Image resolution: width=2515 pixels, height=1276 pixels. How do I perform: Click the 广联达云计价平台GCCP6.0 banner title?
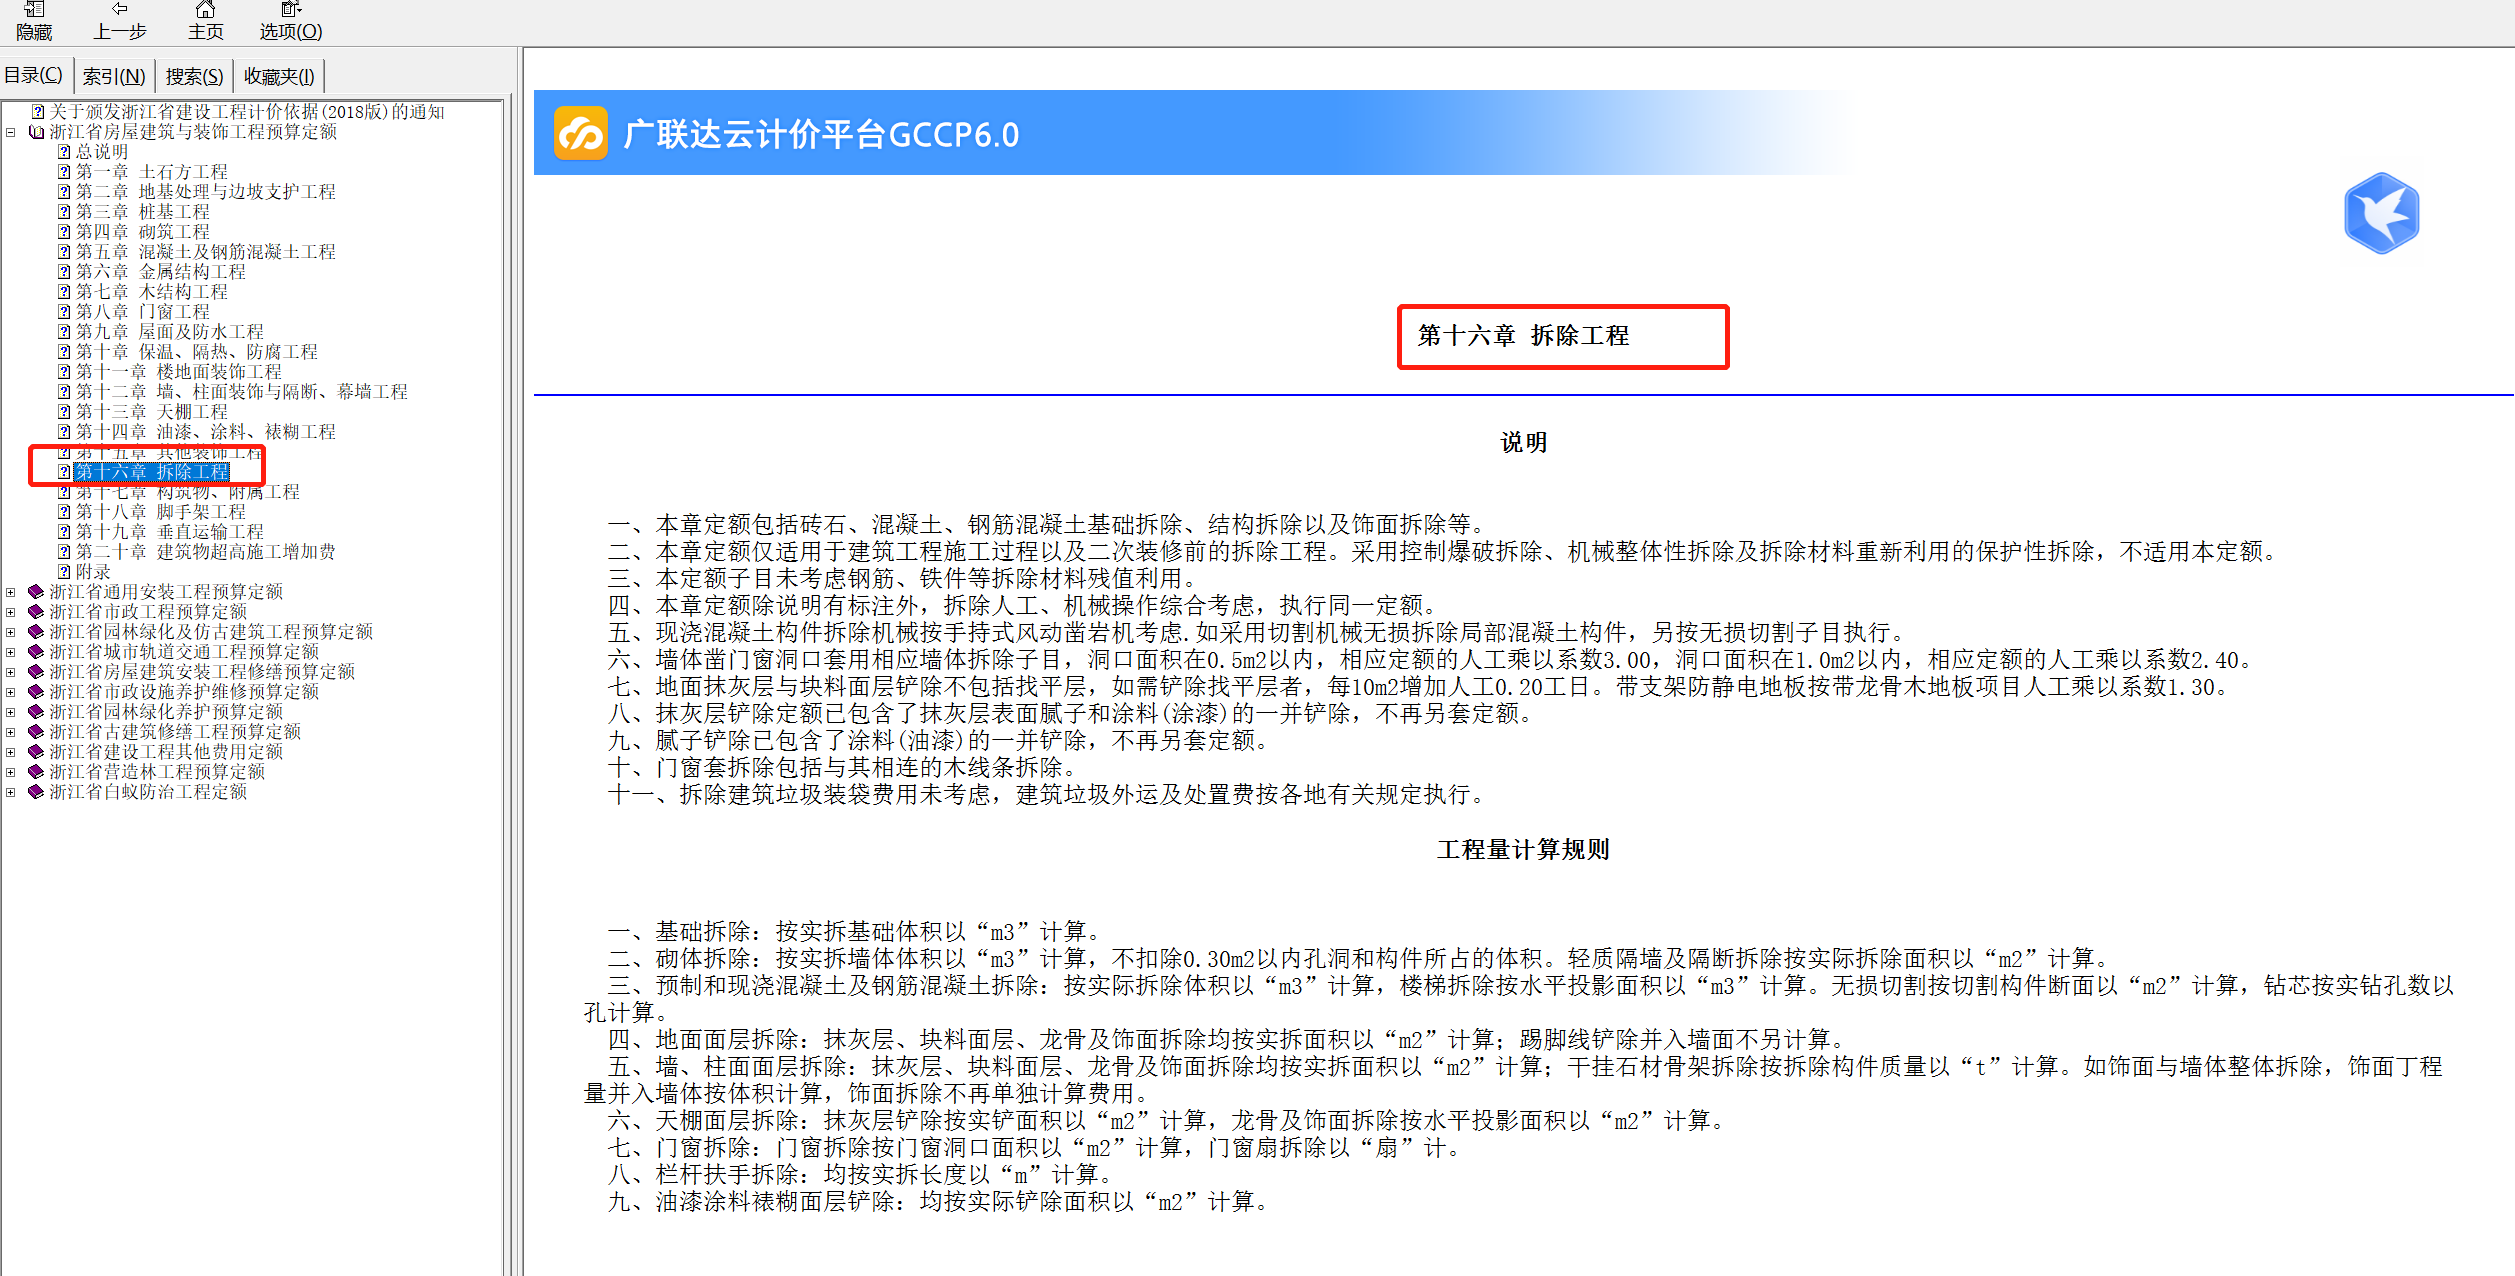(x=821, y=135)
